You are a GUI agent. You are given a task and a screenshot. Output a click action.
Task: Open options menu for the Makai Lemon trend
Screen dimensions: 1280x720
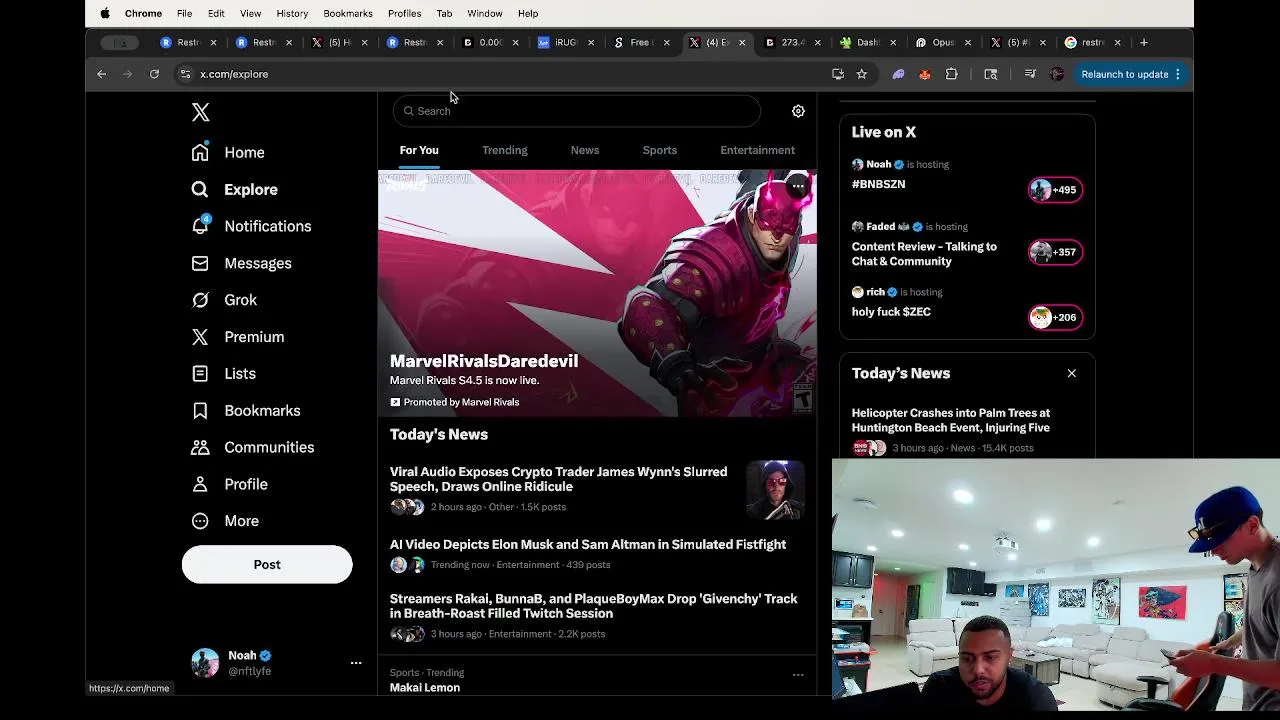click(x=798, y=675)
